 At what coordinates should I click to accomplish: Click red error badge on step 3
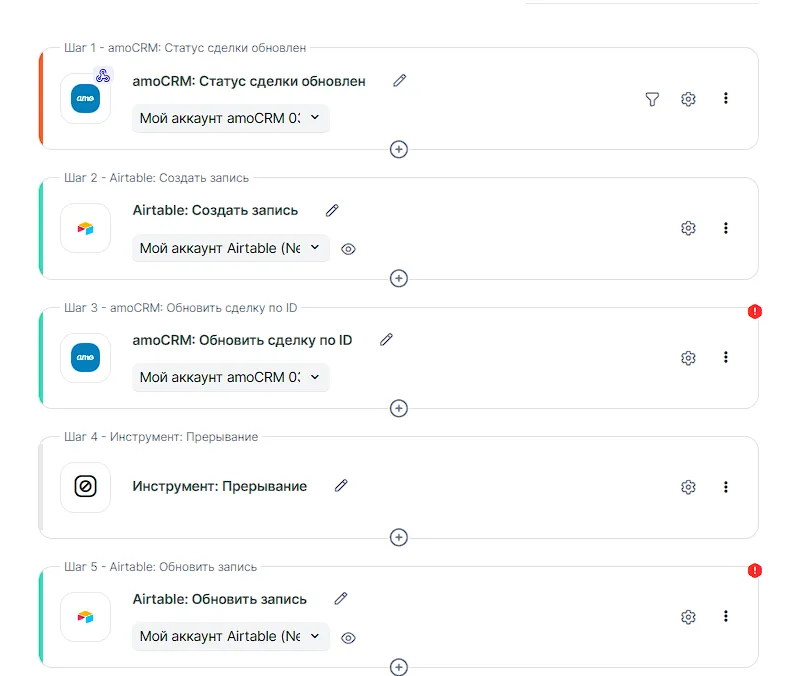coord(755,312)
